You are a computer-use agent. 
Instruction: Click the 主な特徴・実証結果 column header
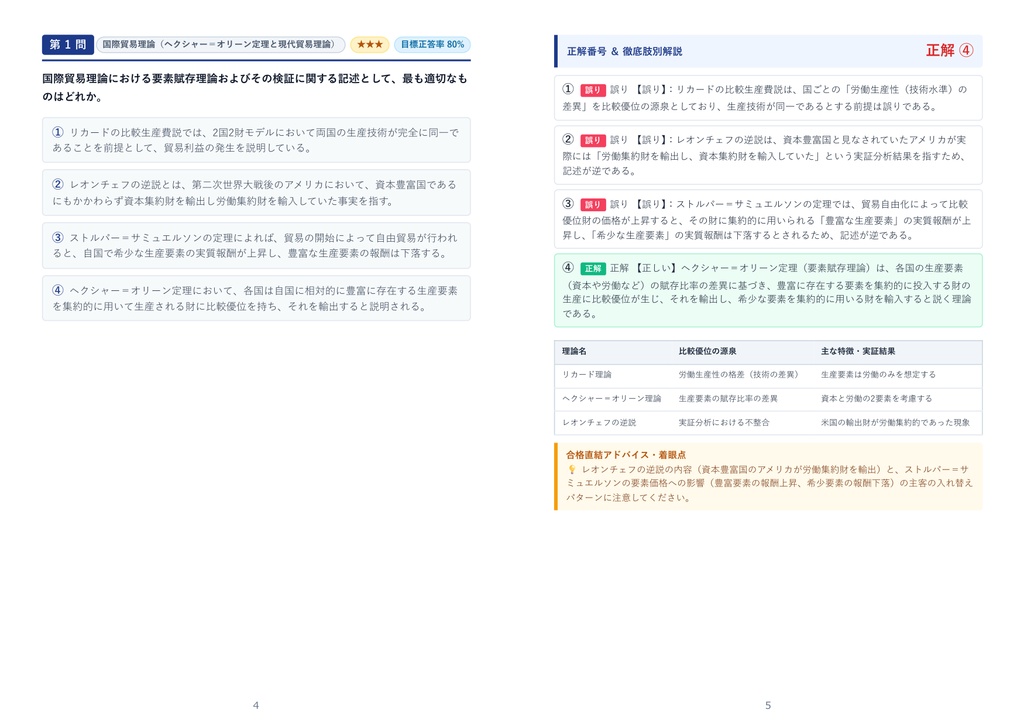[x=857, y=351]
